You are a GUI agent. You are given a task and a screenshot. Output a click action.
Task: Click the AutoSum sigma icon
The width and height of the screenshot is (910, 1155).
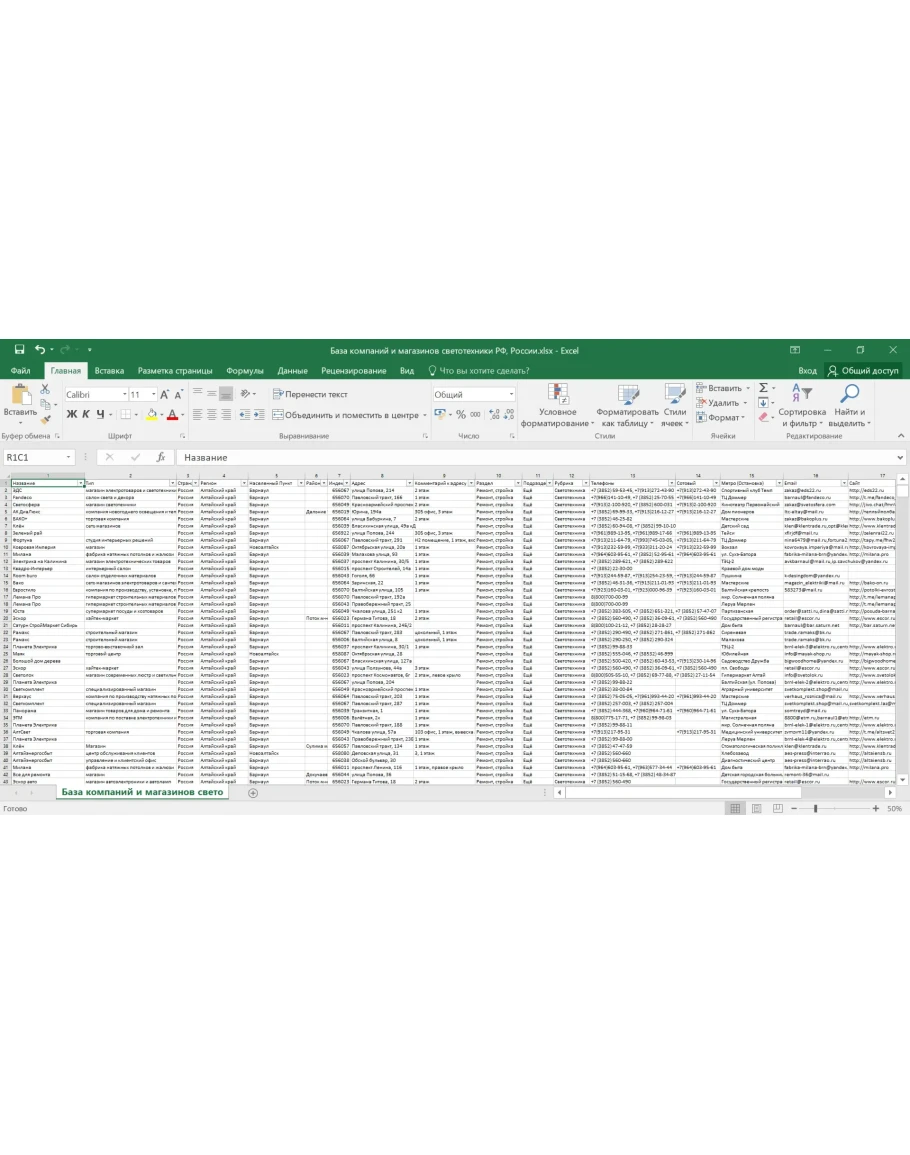coord(763,388)
